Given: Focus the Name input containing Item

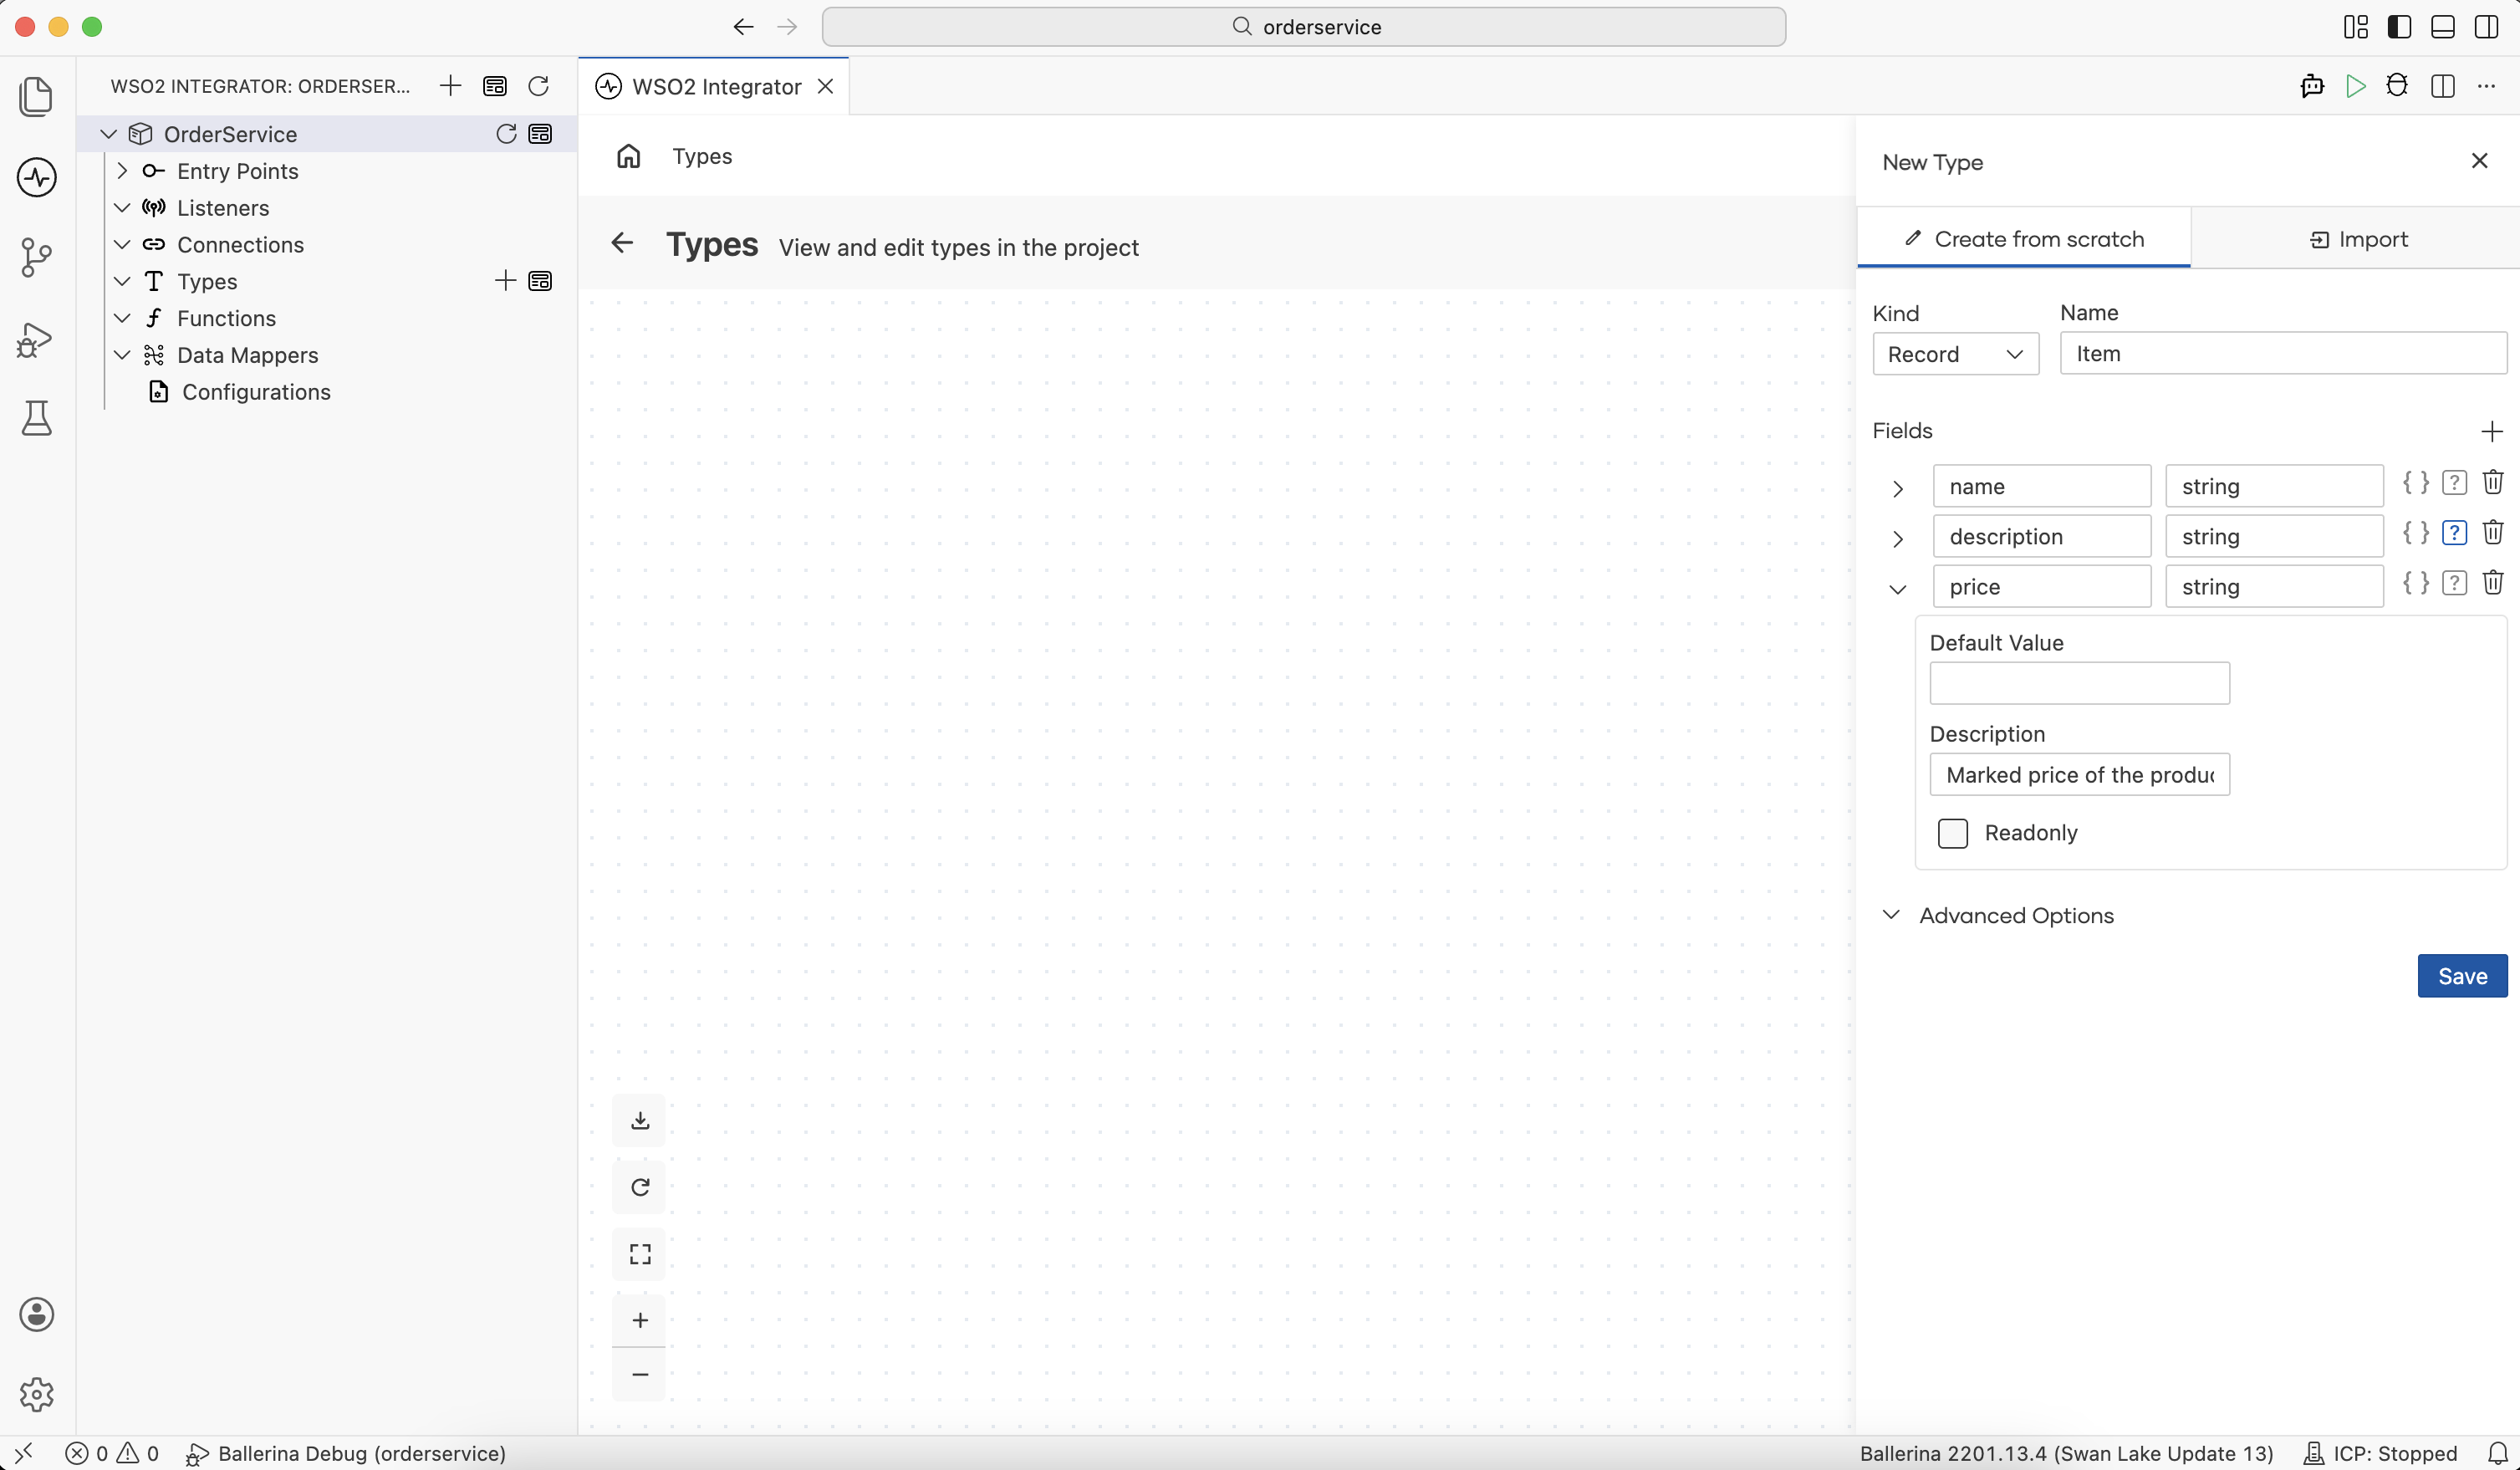Looking at the screenshot, I should pos(2283,354).
